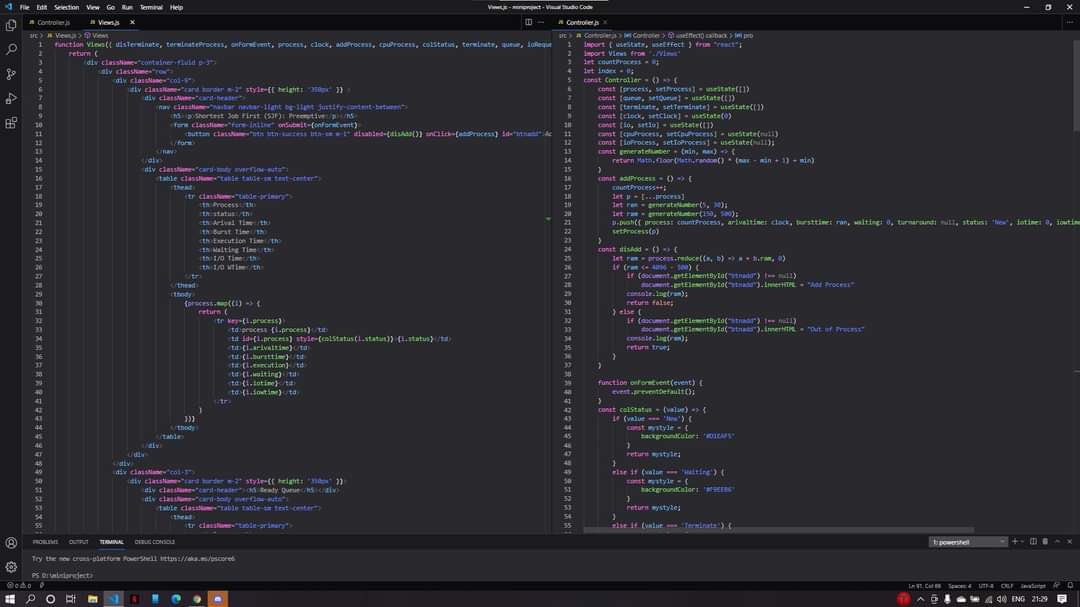The image size is (1080, 607).
Task: Open Windows taskbar search
Action: pyautogui.click(x=30, y=599)
